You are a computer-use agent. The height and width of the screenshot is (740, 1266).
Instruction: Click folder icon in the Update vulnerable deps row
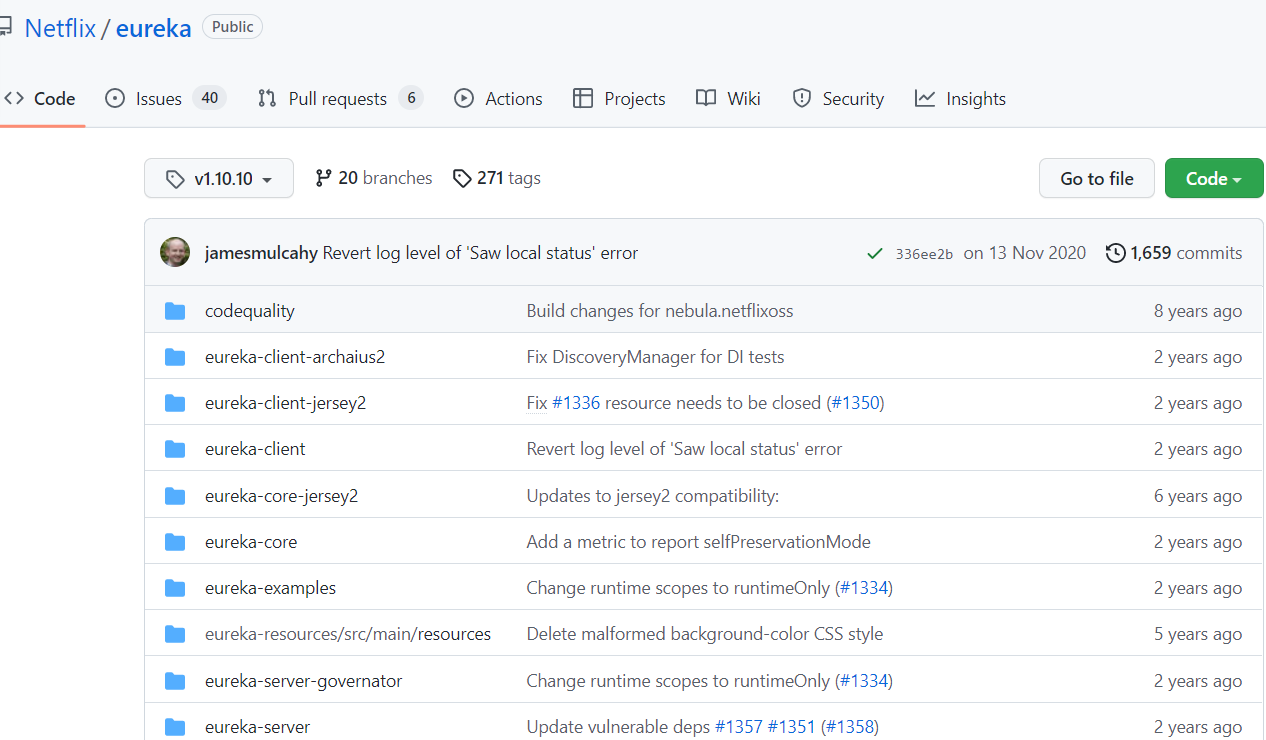tap(175, 727)
